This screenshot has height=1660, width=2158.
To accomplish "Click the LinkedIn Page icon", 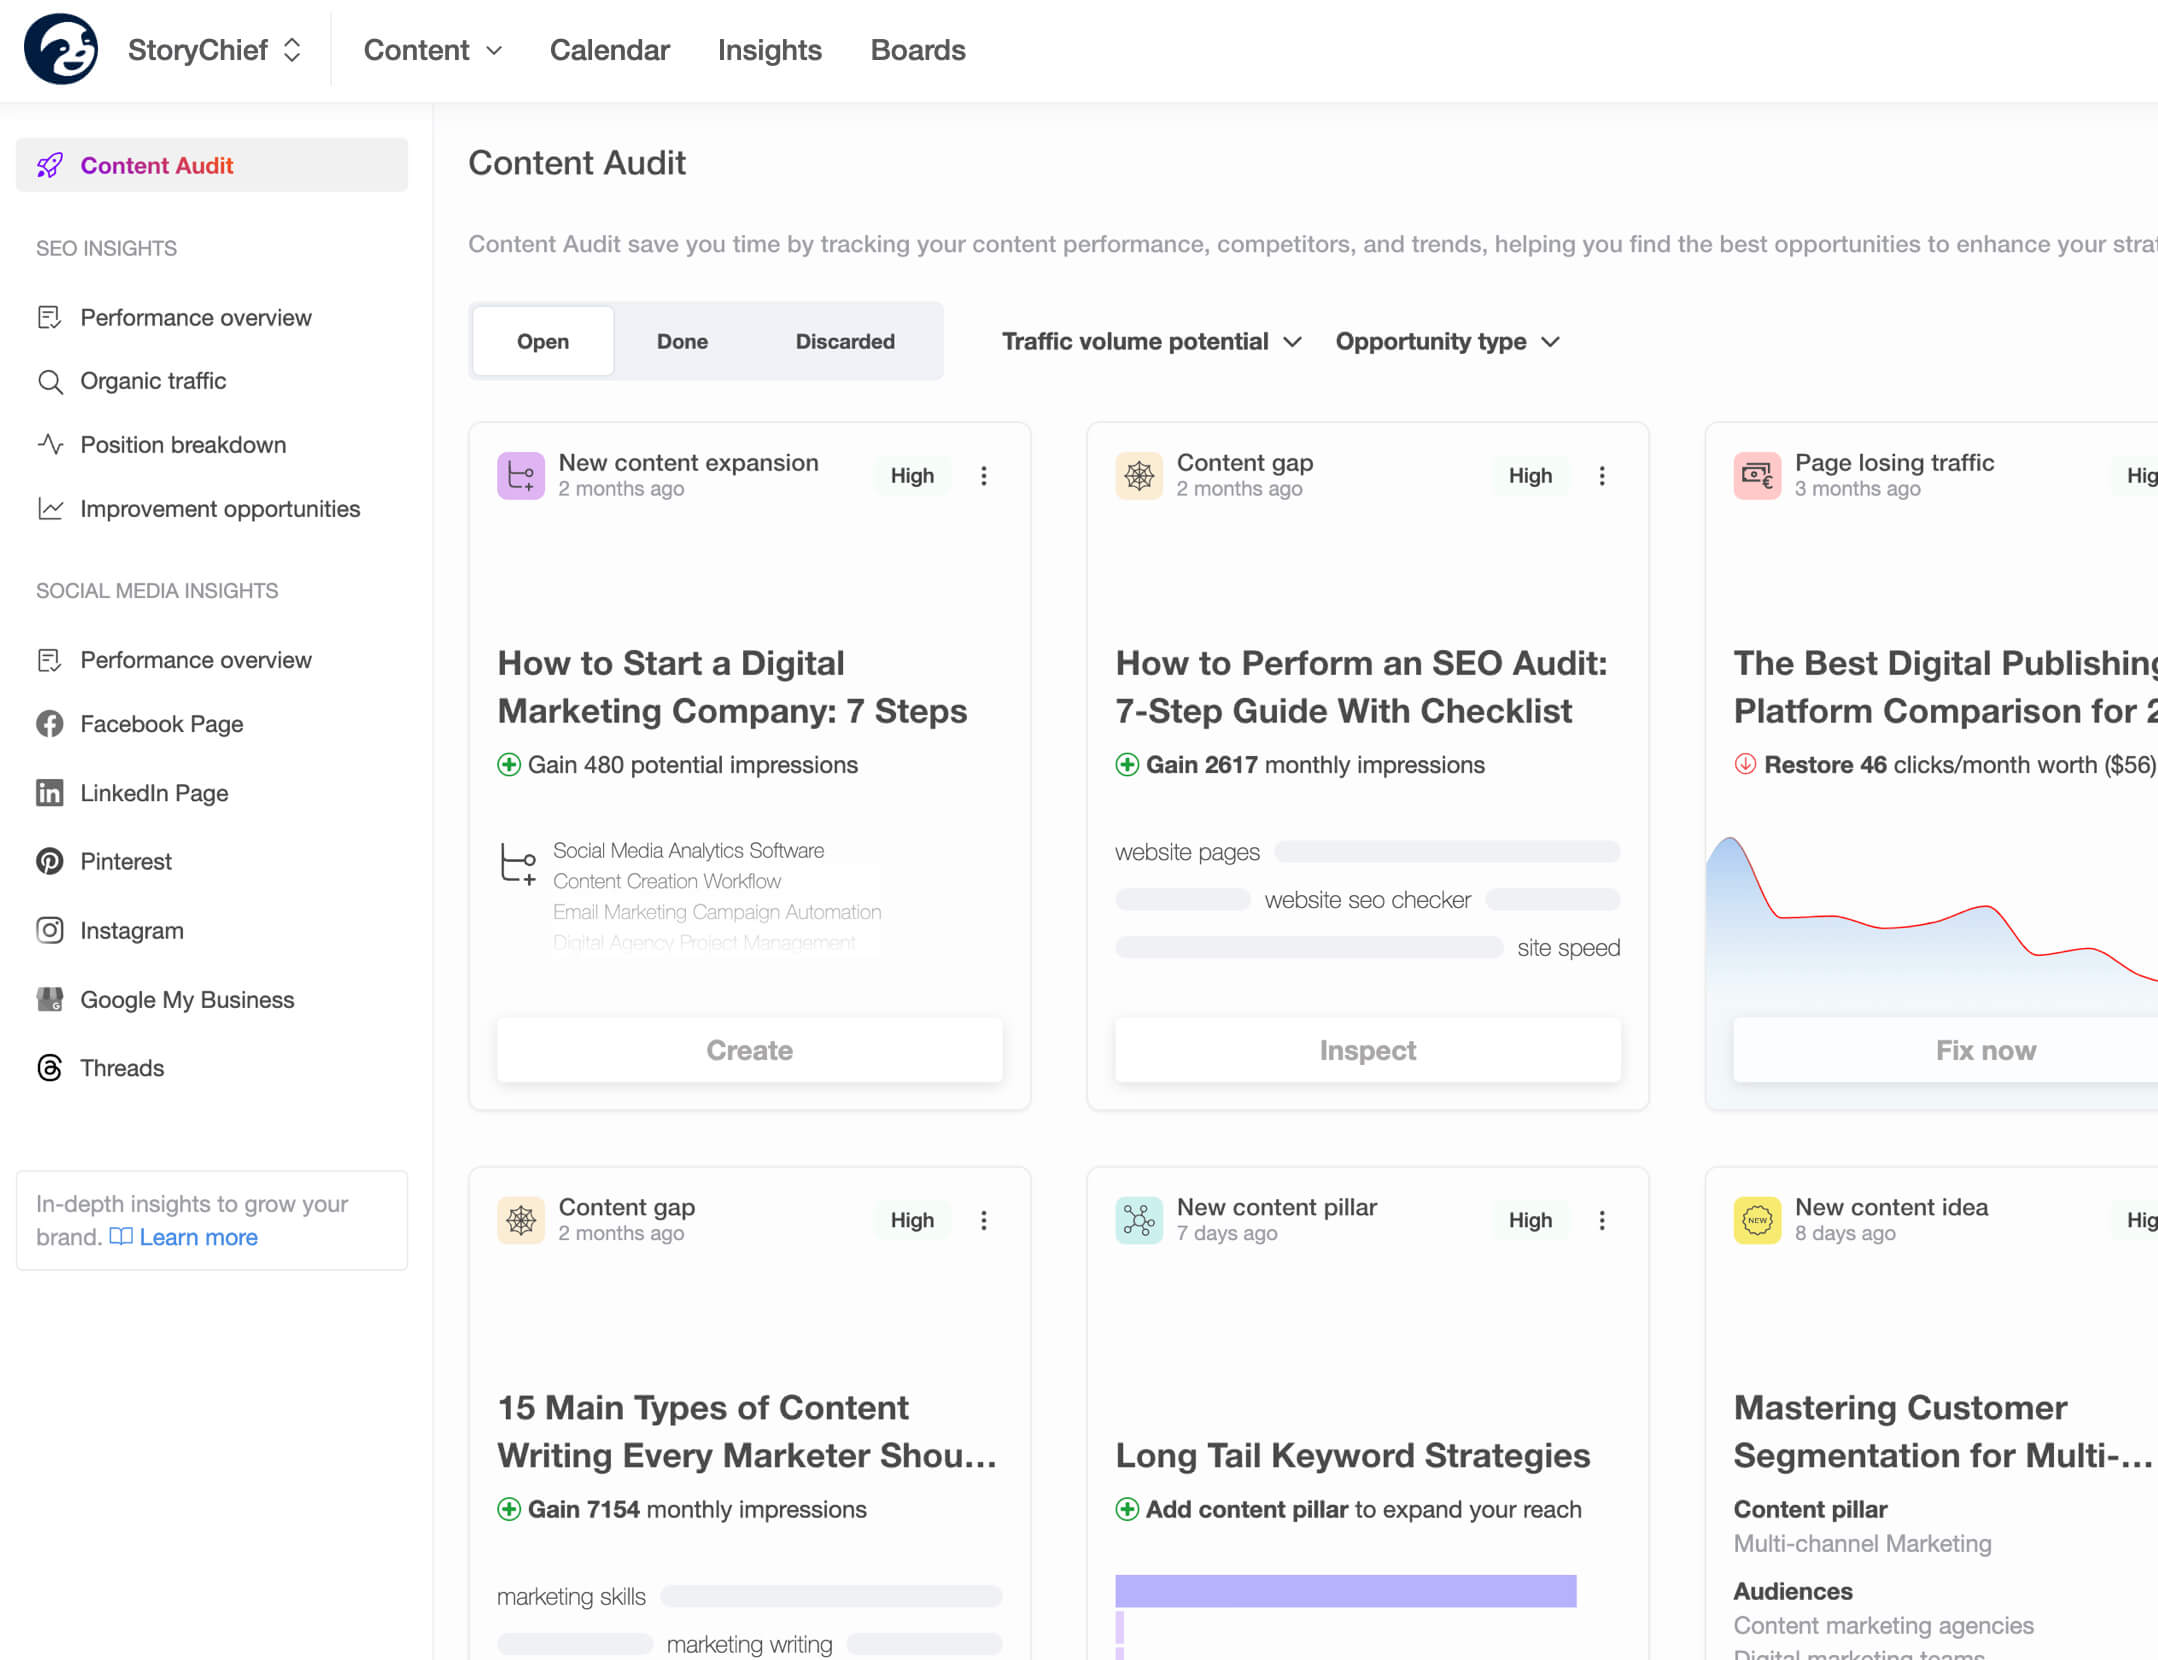I will coord(50,793).
